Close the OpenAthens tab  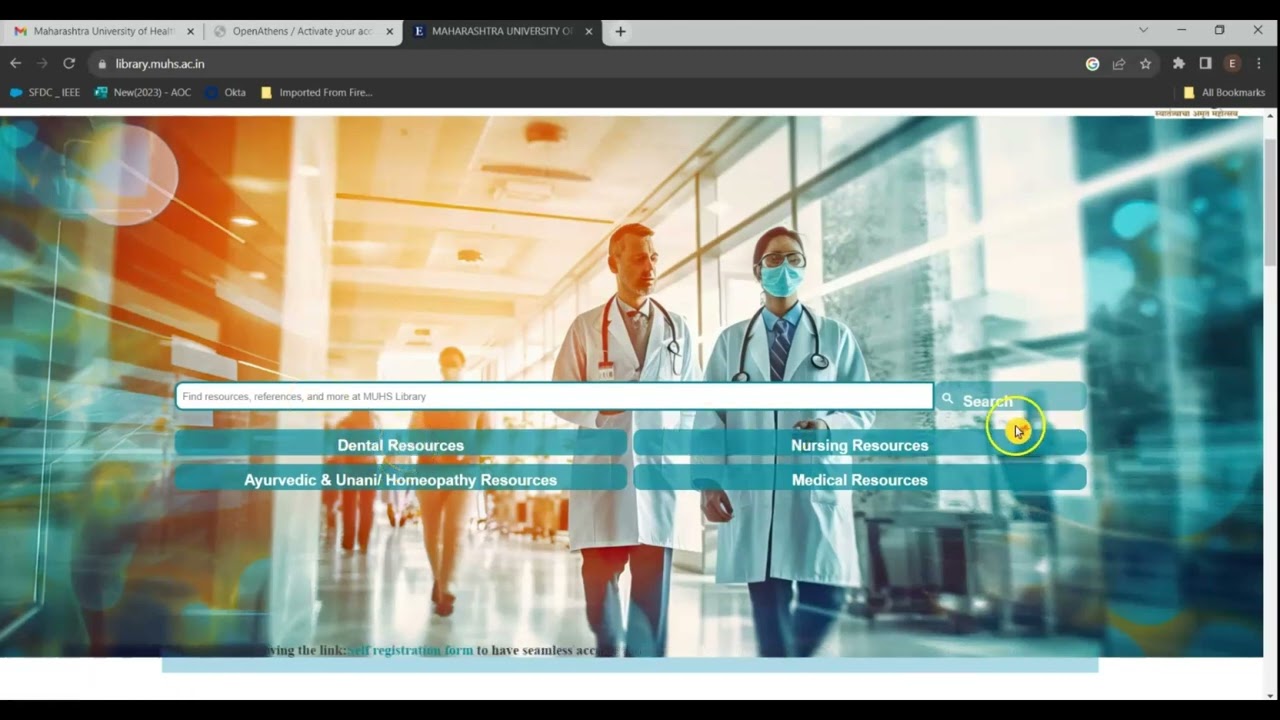pos(390,31)
